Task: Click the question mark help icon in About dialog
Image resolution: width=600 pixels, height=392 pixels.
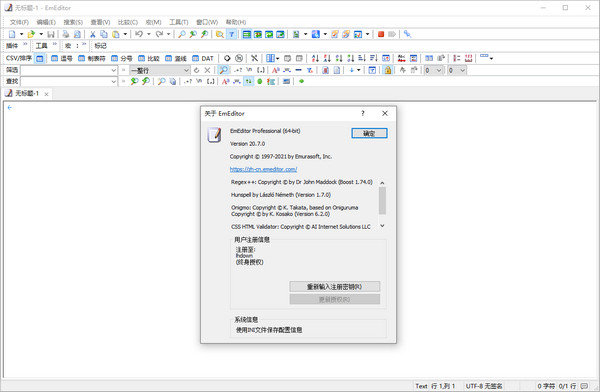Action: (362, 113)
